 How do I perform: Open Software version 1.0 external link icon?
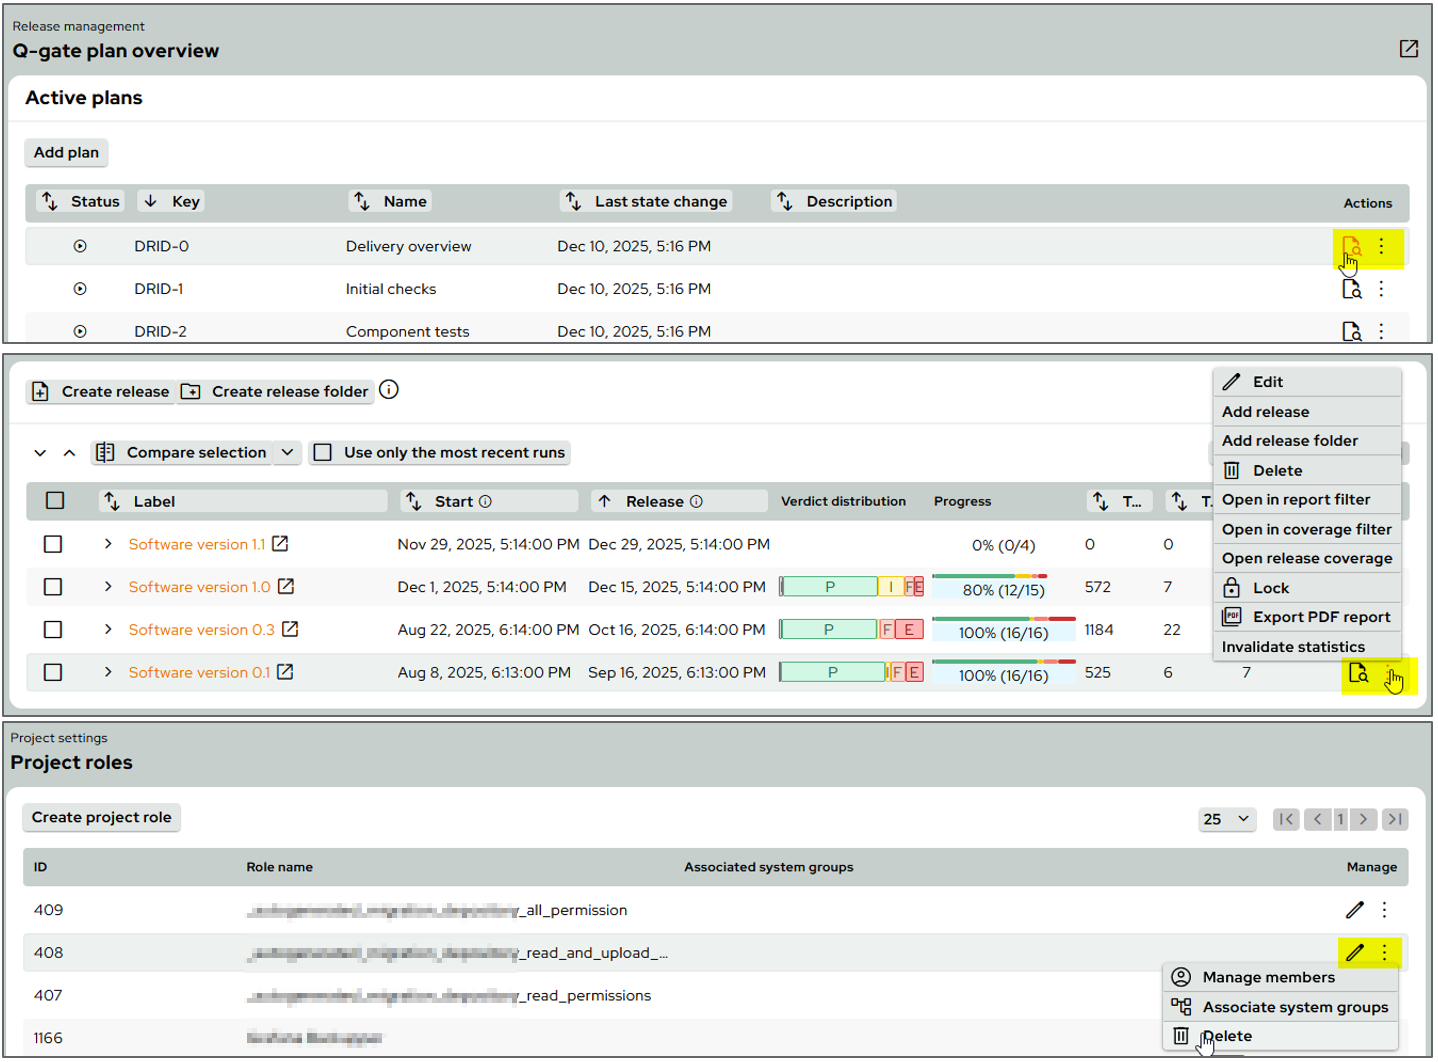(286, 587)
